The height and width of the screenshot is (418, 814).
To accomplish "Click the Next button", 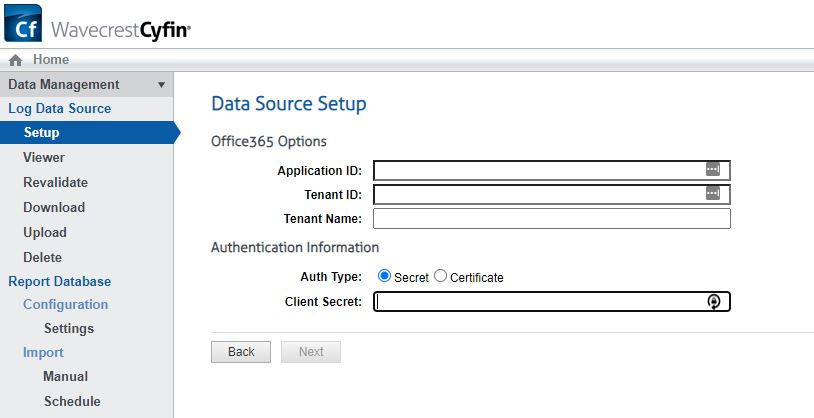I will tap(311, 352).
